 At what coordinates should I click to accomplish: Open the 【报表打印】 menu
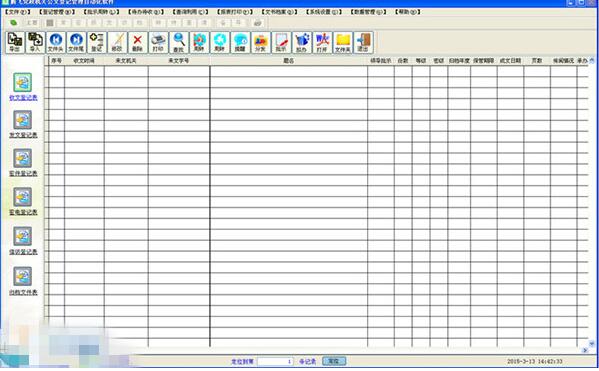coord(235,12)
